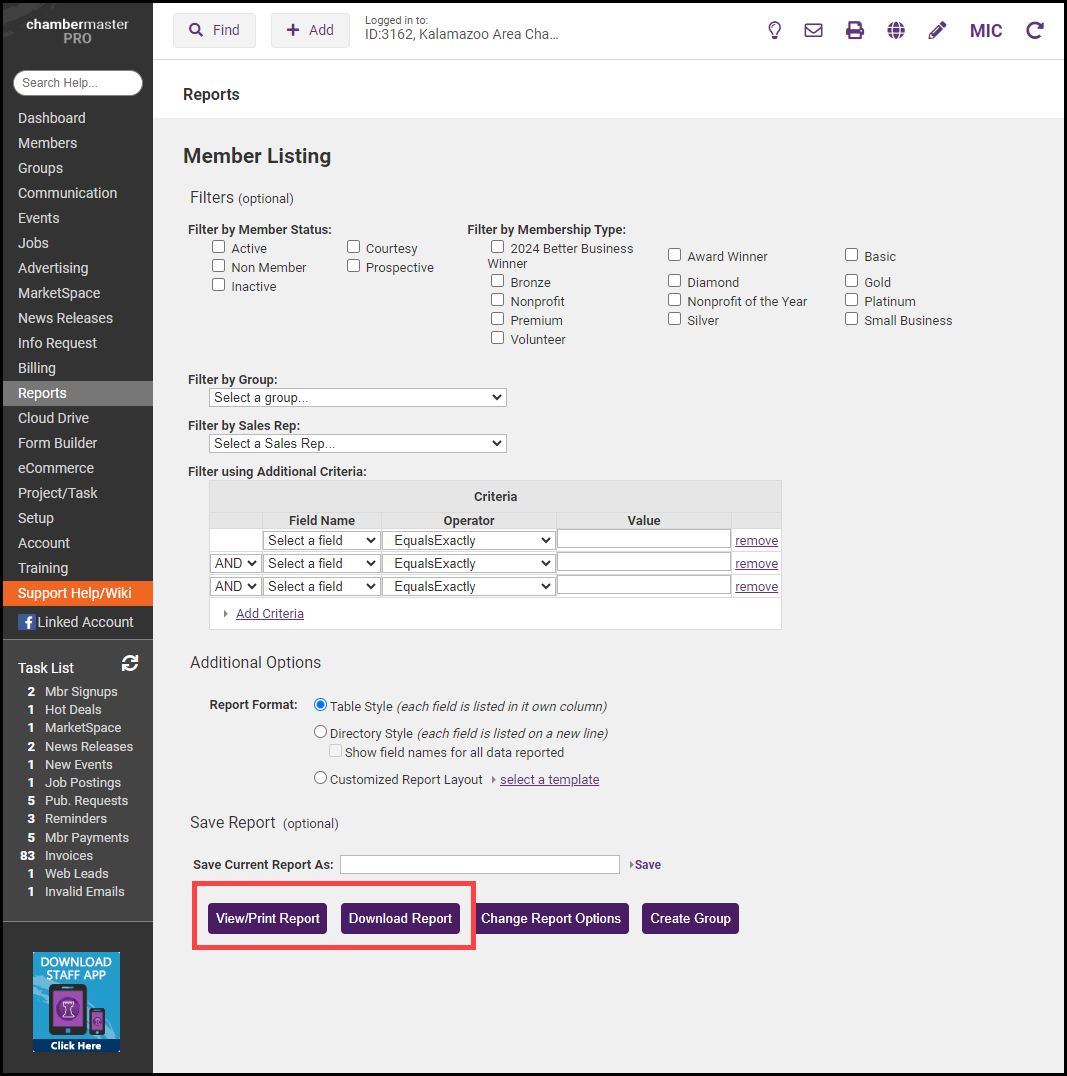Select the Directory Style report format

[320, 732]
